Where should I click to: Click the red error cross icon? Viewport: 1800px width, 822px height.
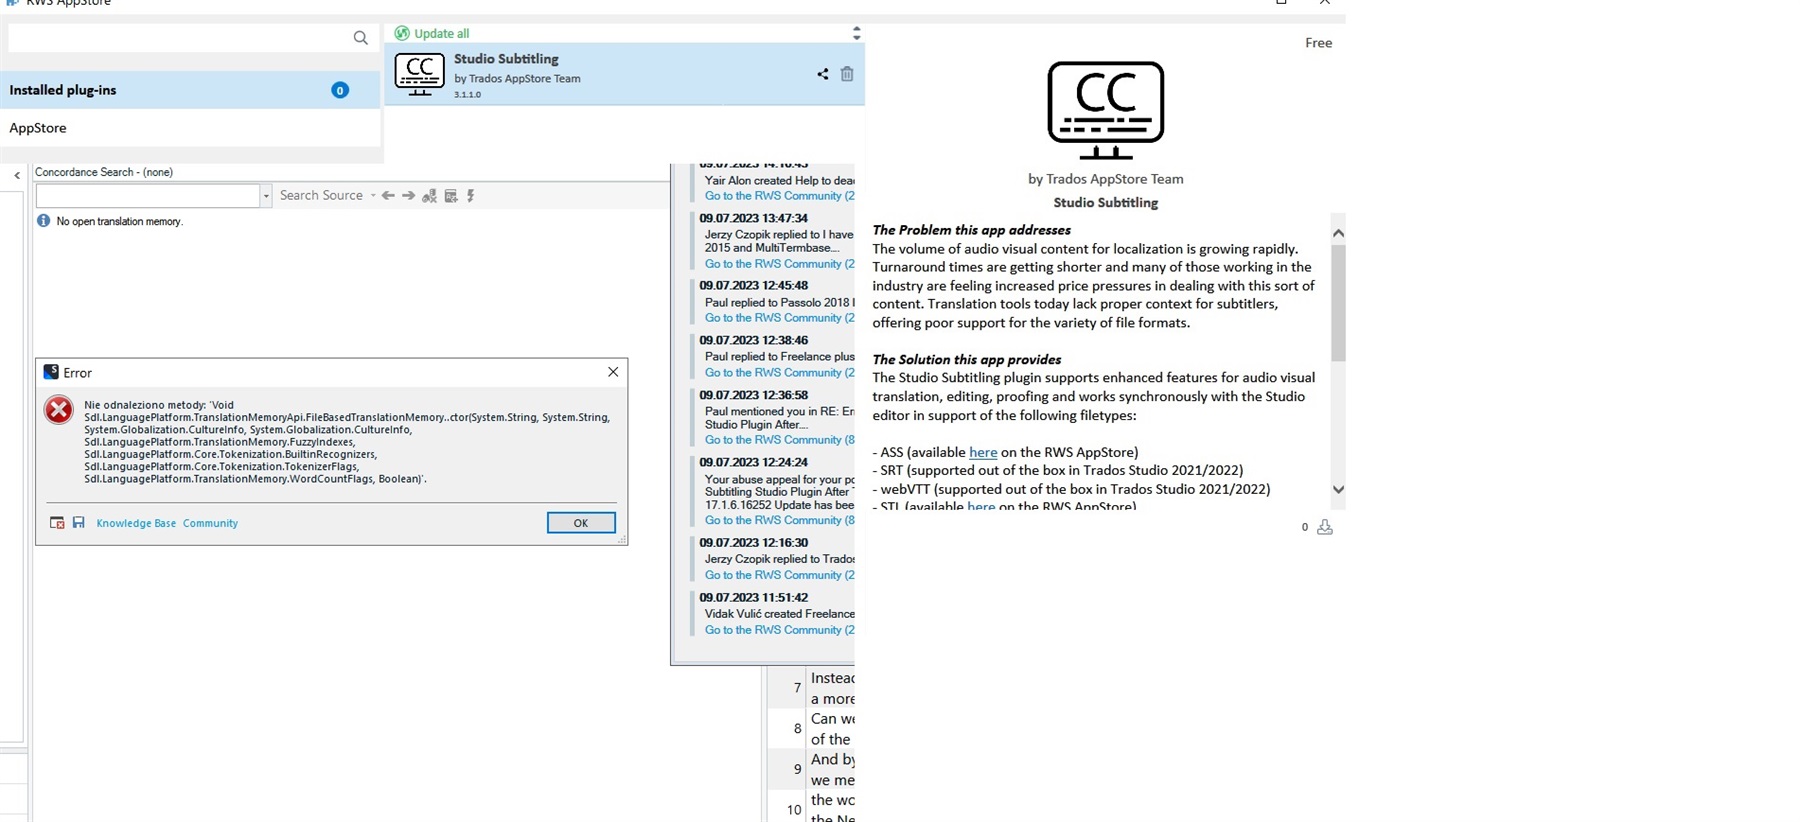click(x=59, y=409)
